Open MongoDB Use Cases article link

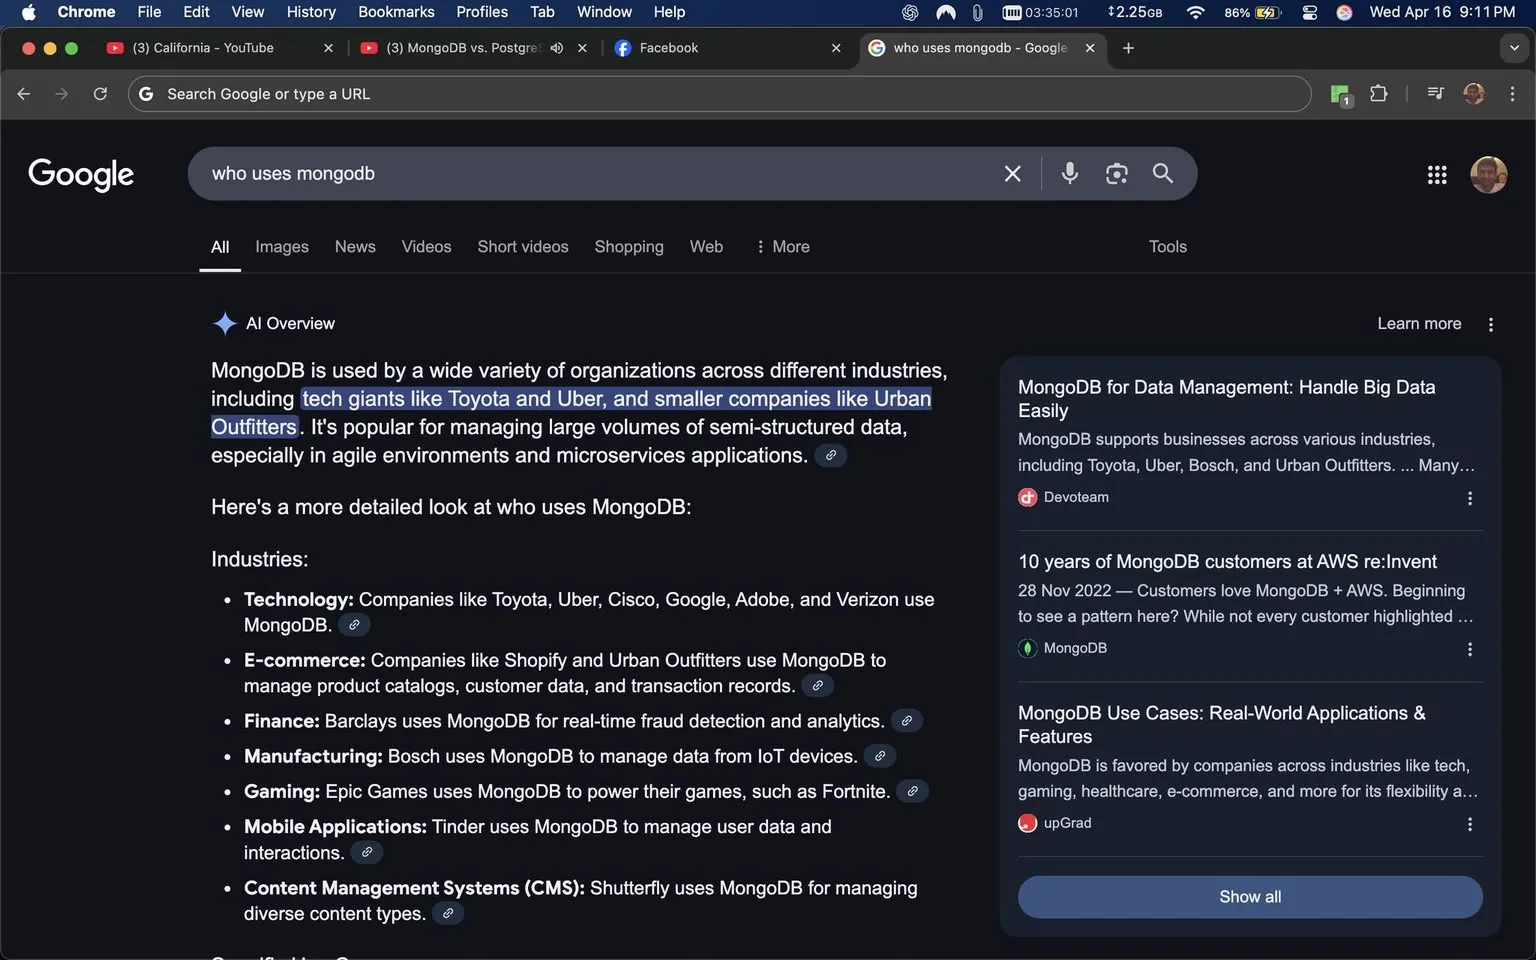pos(1222,725)
